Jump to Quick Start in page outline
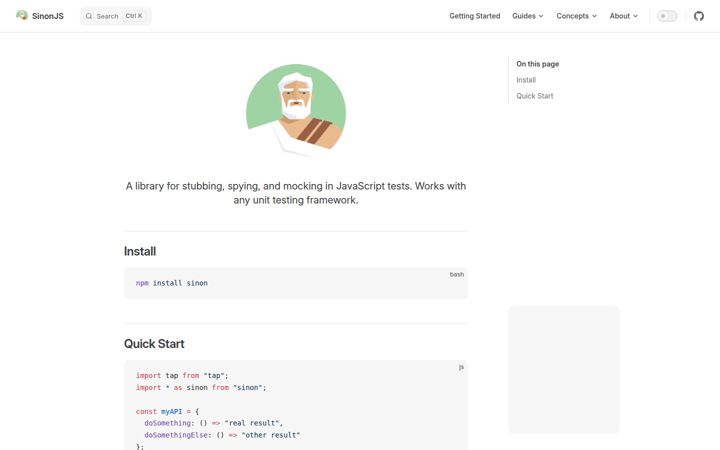The width and height of the screenshot is (720, 450). (534, 96)
